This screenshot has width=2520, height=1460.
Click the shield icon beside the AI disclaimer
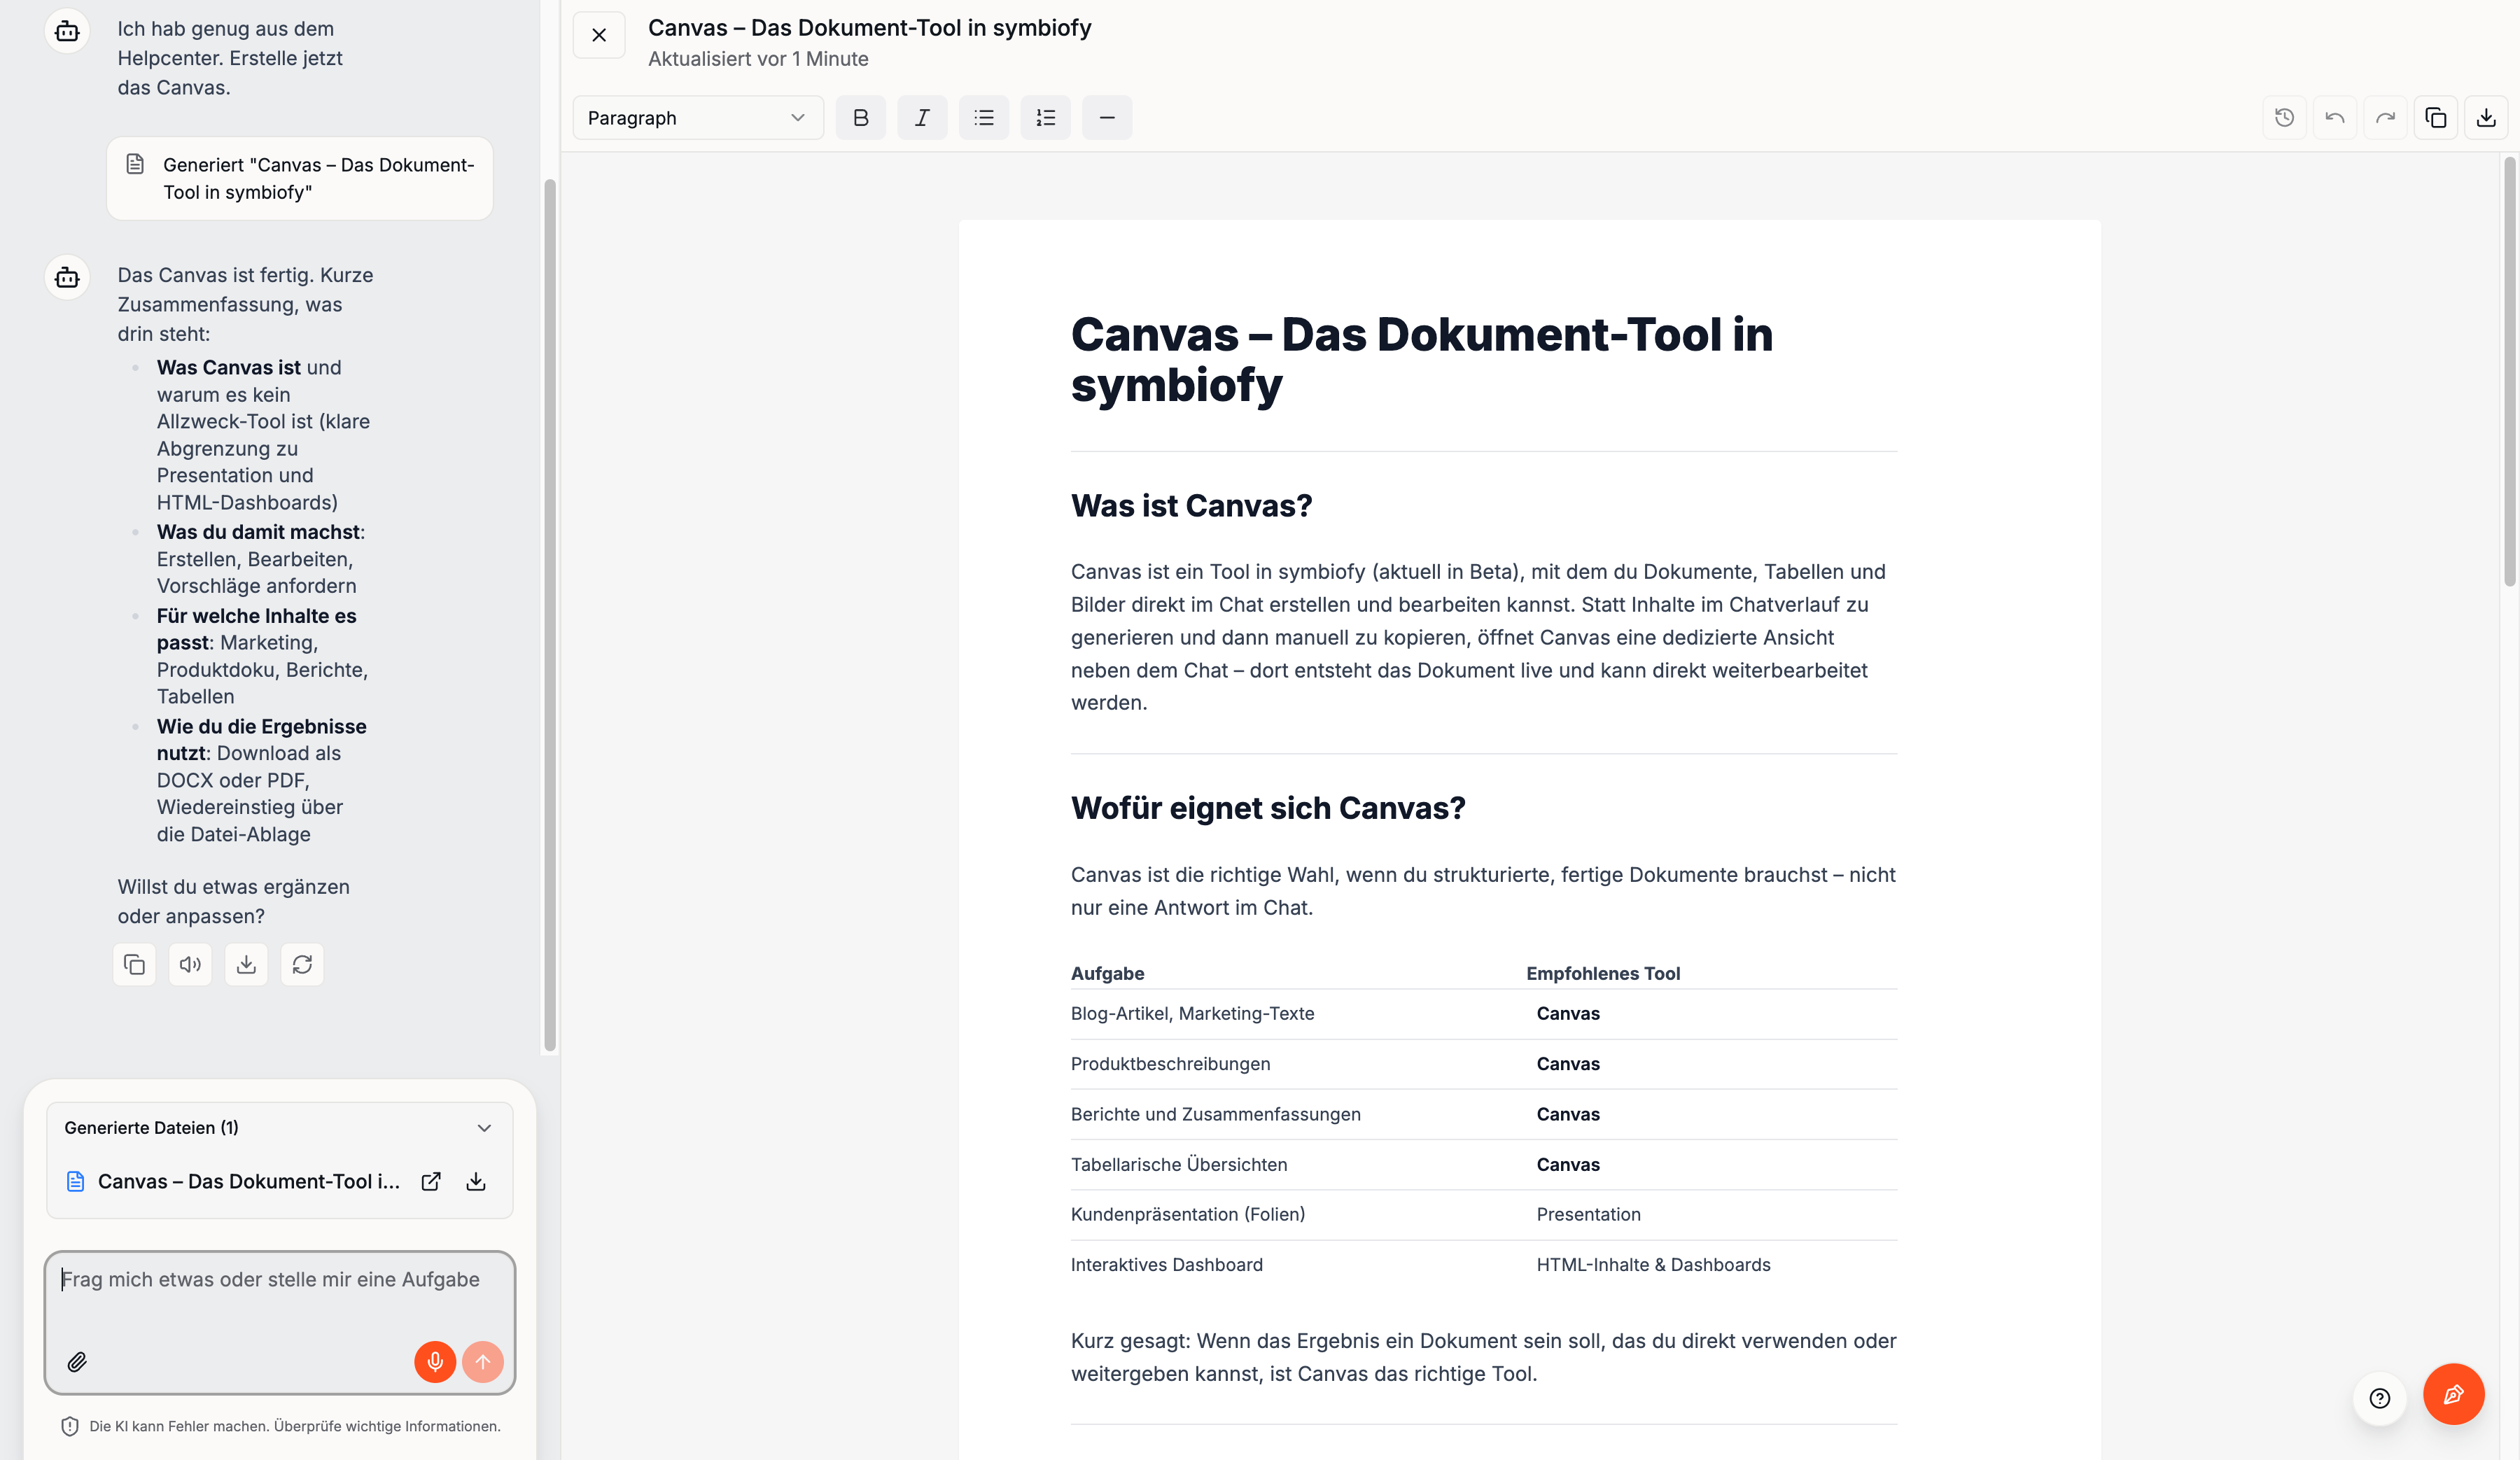(x=70, y=1427)
